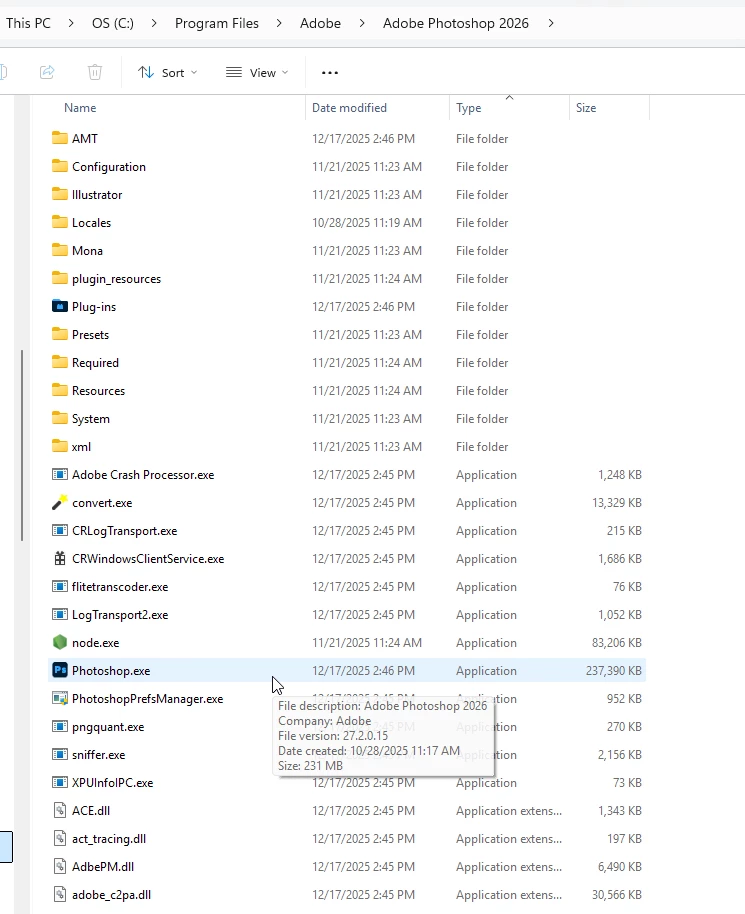745x914 pixels.
Task: Click the Plug-ins folder icon
Action: pos(60,306)
